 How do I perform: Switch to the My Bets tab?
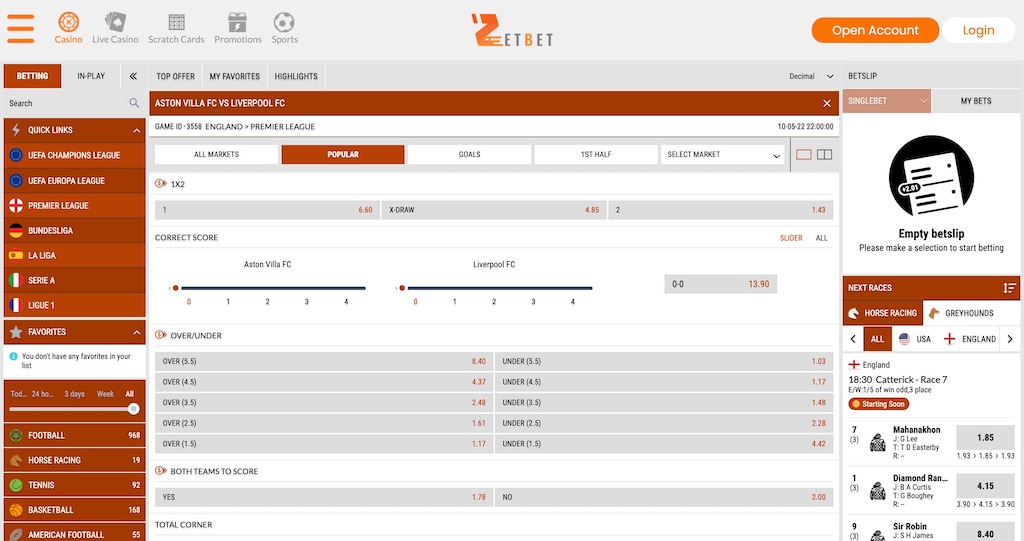(x=976, y=101)
